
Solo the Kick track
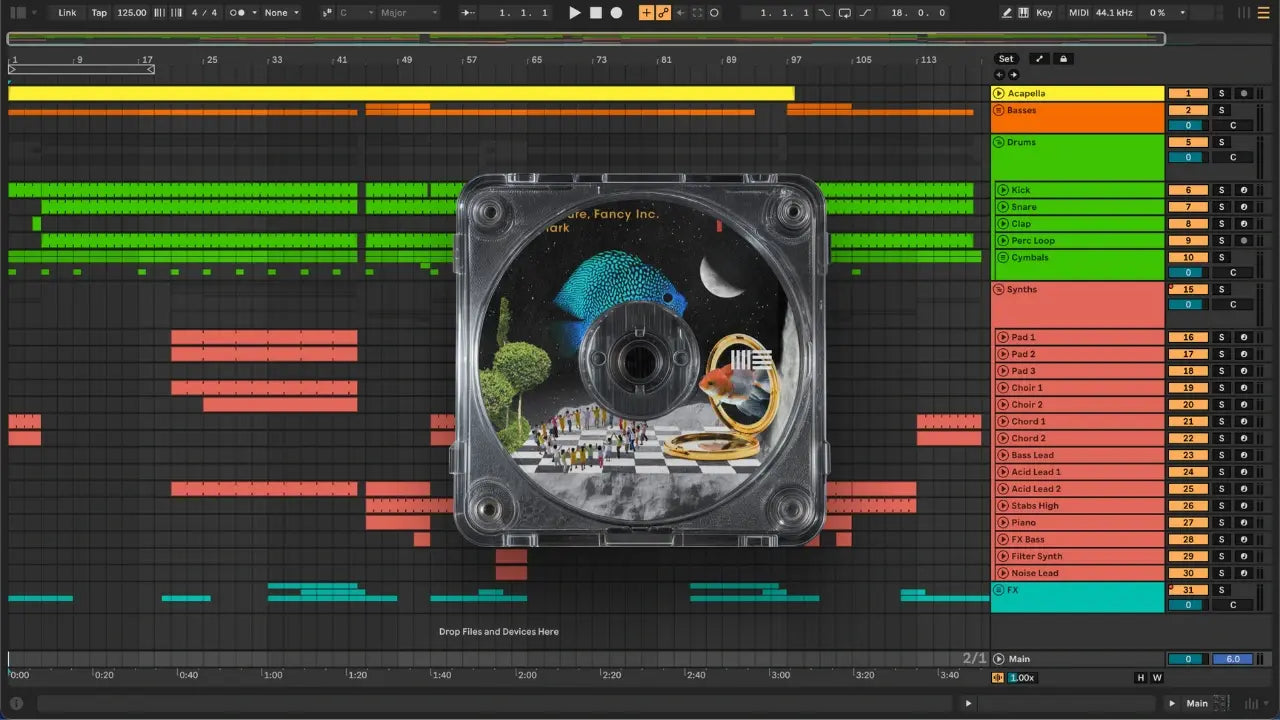[1221, 190]
